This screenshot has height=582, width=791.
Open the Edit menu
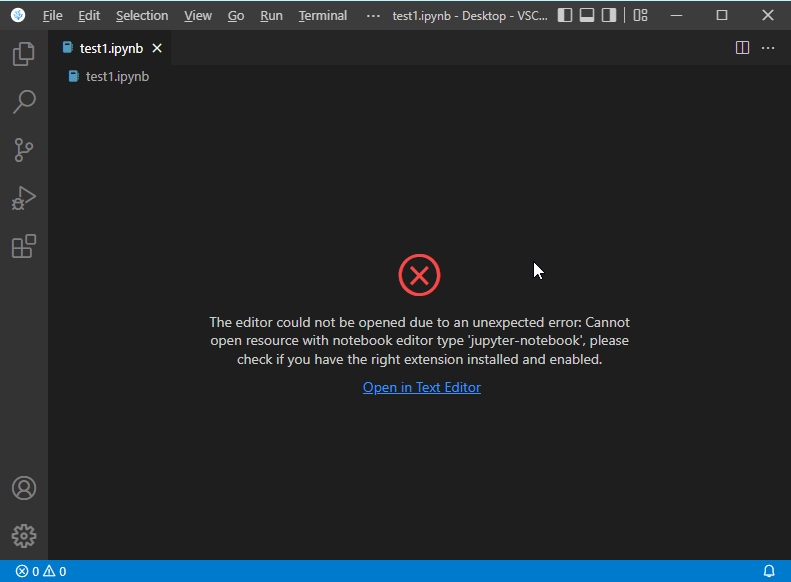[x=89, y=16]
